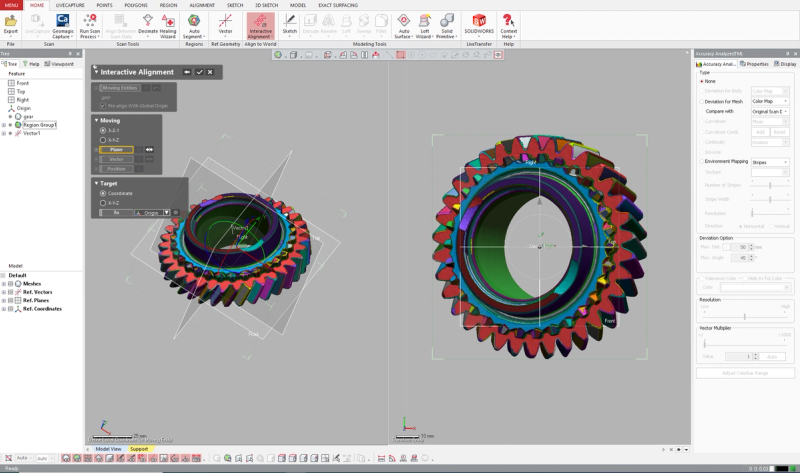Click the Geomagic Capture icon
Viewport: 800px width, 473px height.
(x=63, y=26)
